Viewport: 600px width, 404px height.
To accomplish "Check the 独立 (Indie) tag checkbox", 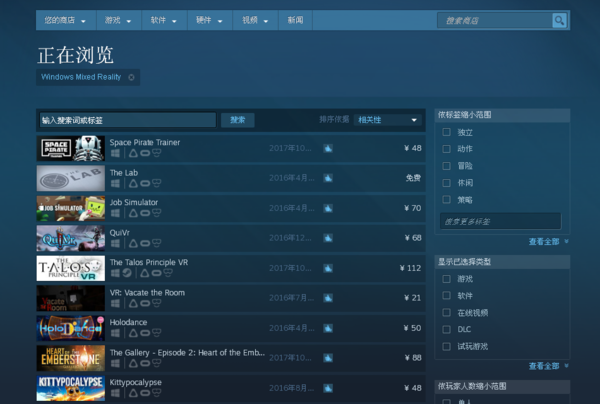I will tap(446, 132).
